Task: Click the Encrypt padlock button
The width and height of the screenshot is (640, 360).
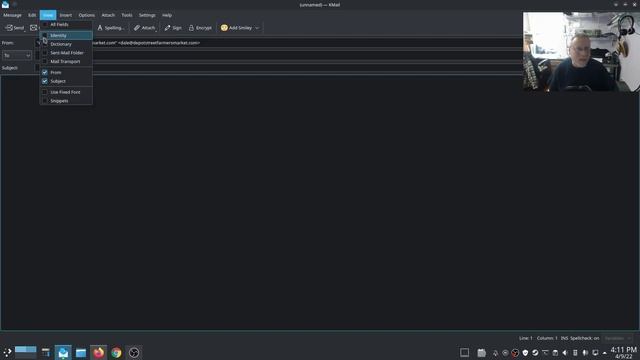Action: coord(200,28)
